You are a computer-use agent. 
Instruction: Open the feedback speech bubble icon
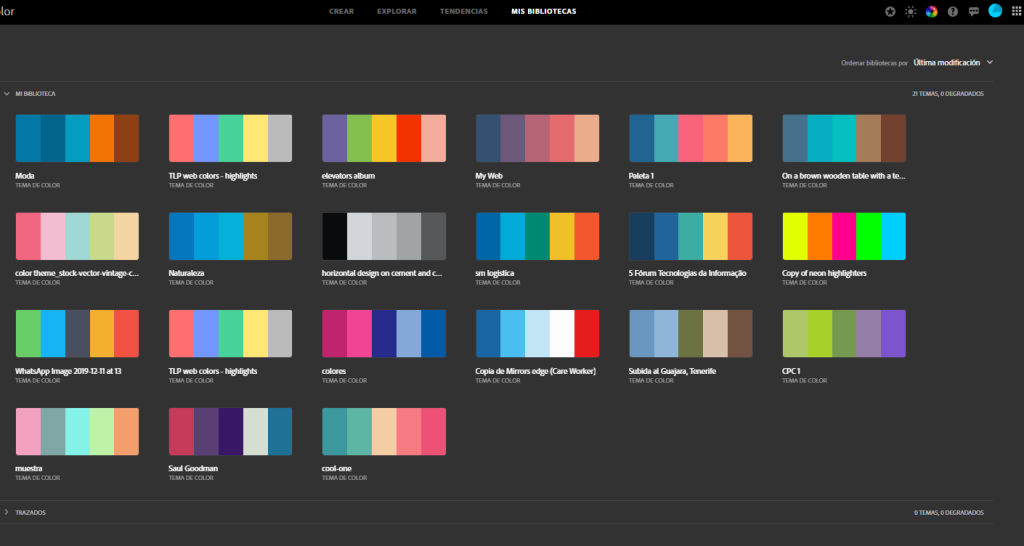974,11
